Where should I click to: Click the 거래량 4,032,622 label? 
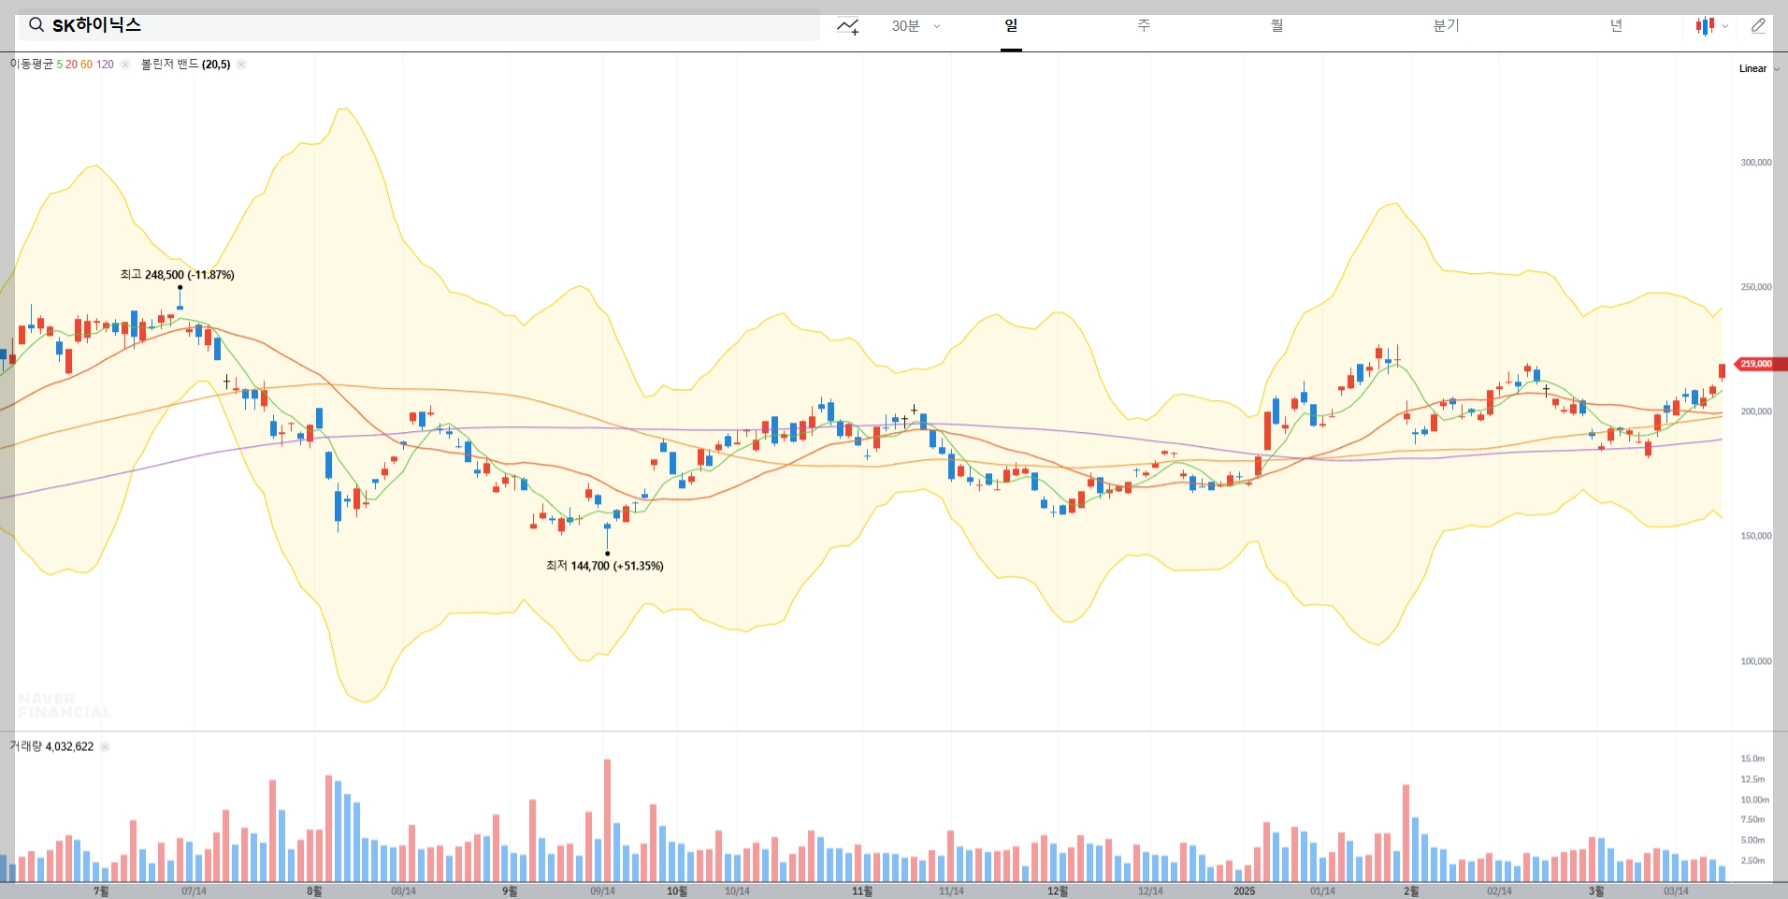pyautogui.click(x=51, y=746)
